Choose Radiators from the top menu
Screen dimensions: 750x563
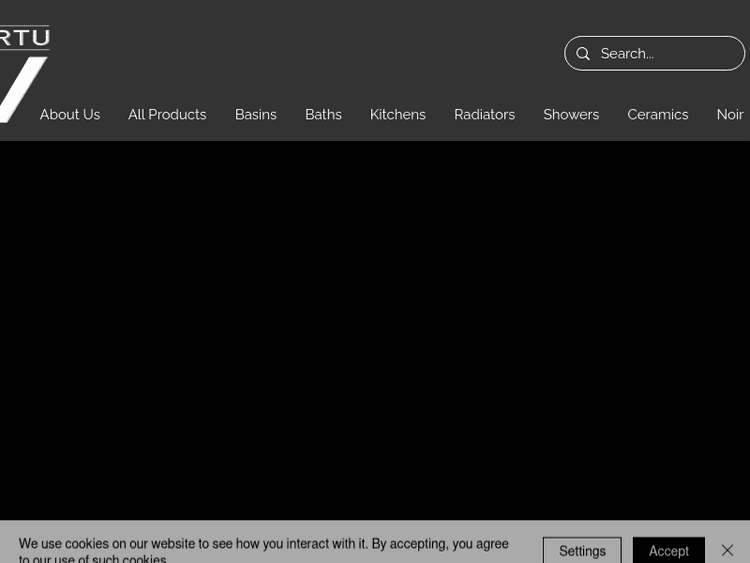pos(484,115)
